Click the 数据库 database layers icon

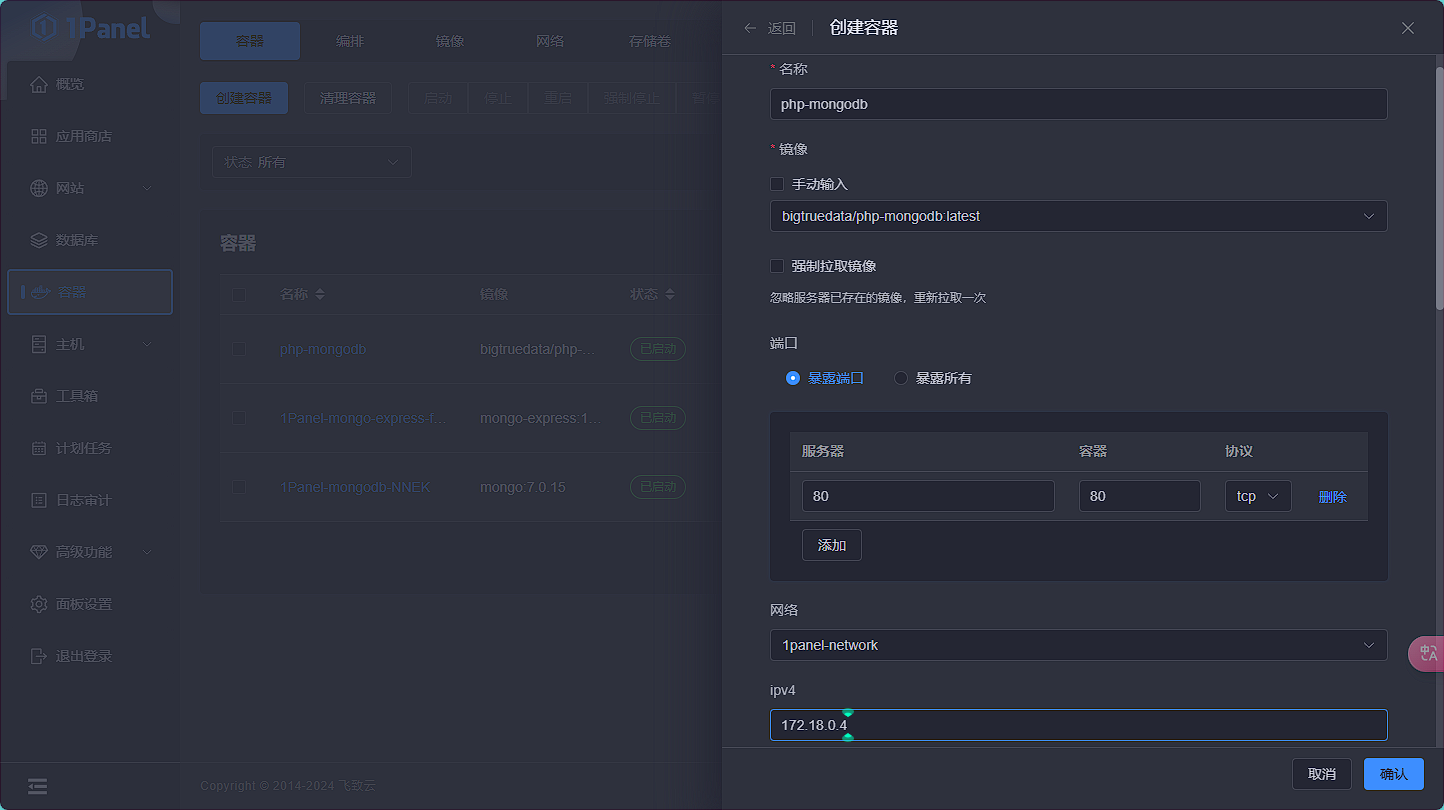tap(39, 240)
